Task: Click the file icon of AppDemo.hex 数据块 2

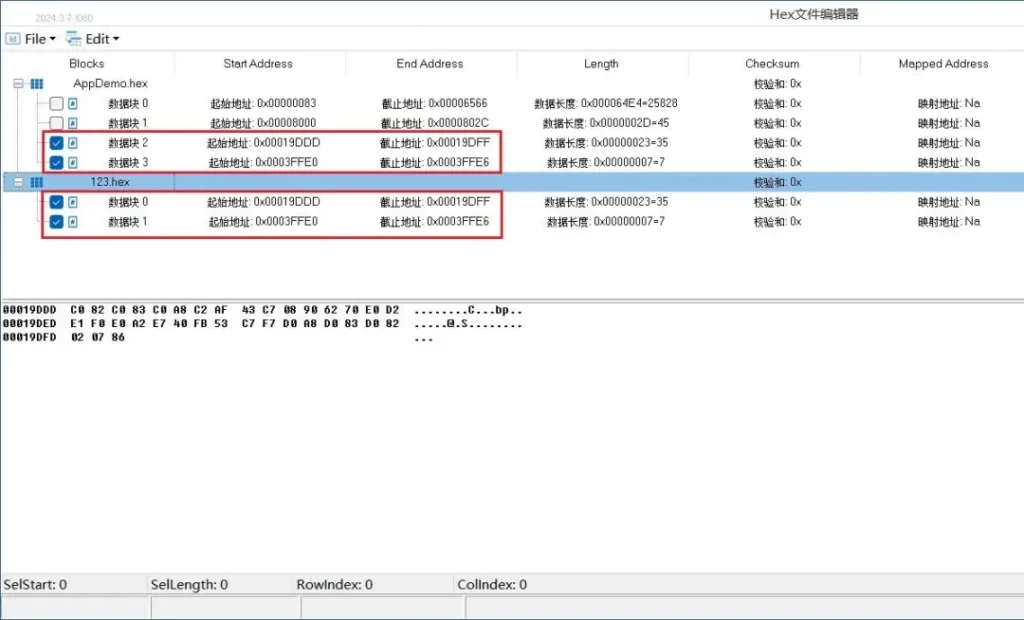Action: 73,143
